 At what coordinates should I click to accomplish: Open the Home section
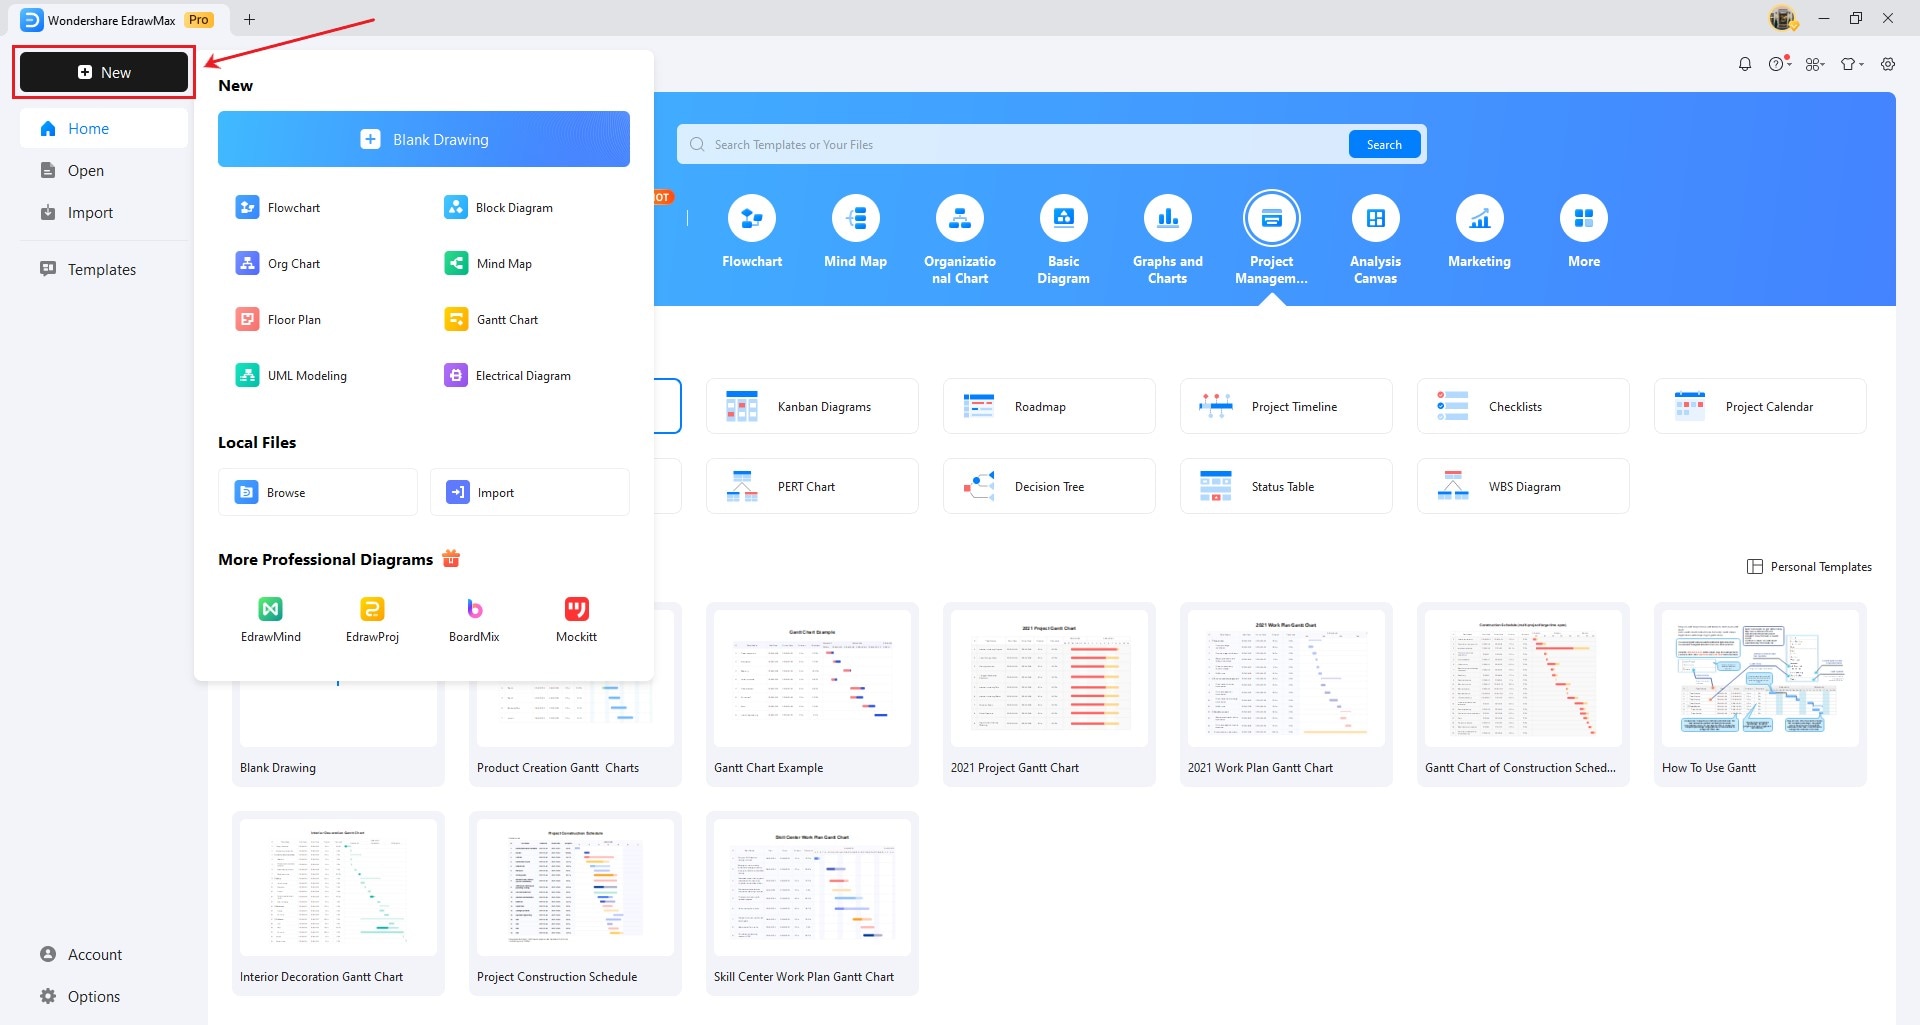pyautogui.click(x=104, y=128)
